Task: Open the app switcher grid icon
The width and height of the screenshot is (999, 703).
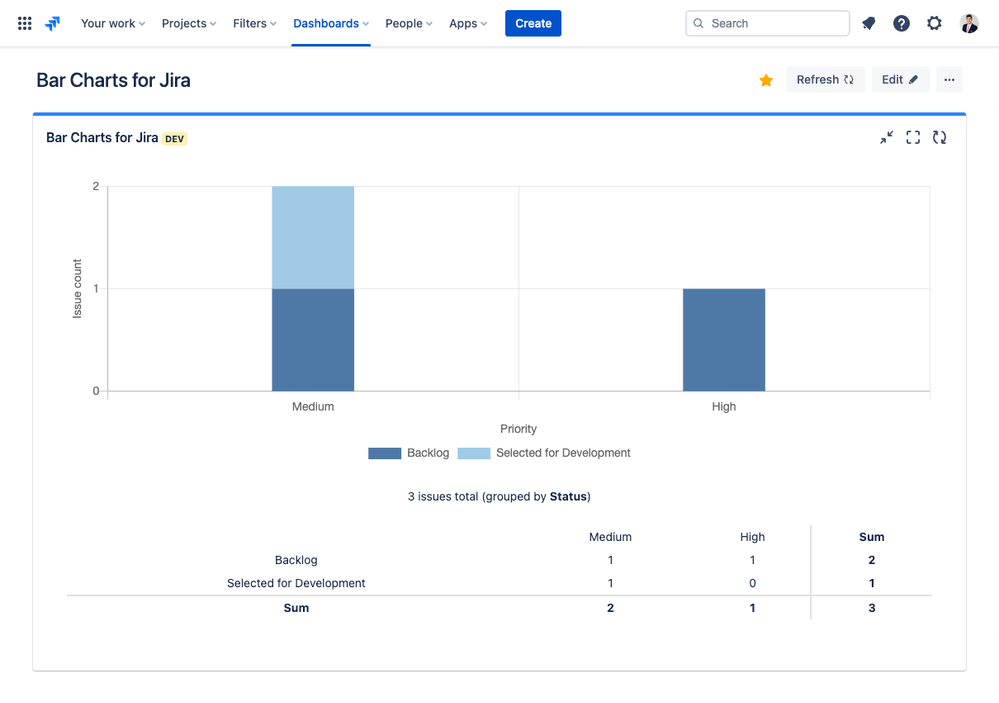Action: point(25,24)
